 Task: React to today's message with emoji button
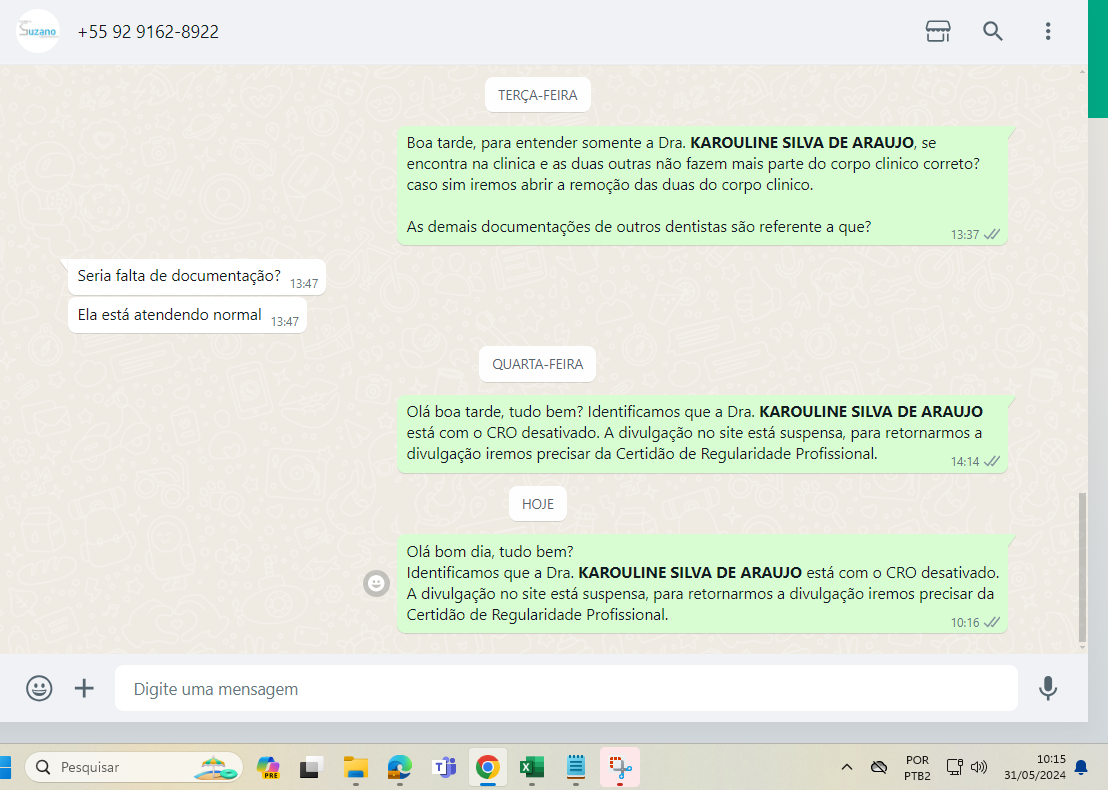tap(376, 583)
